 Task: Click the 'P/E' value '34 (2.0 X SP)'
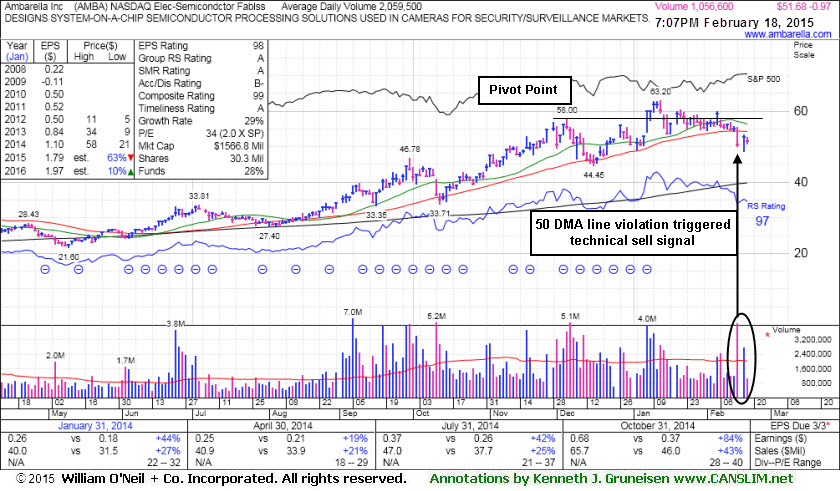(235, 133)
